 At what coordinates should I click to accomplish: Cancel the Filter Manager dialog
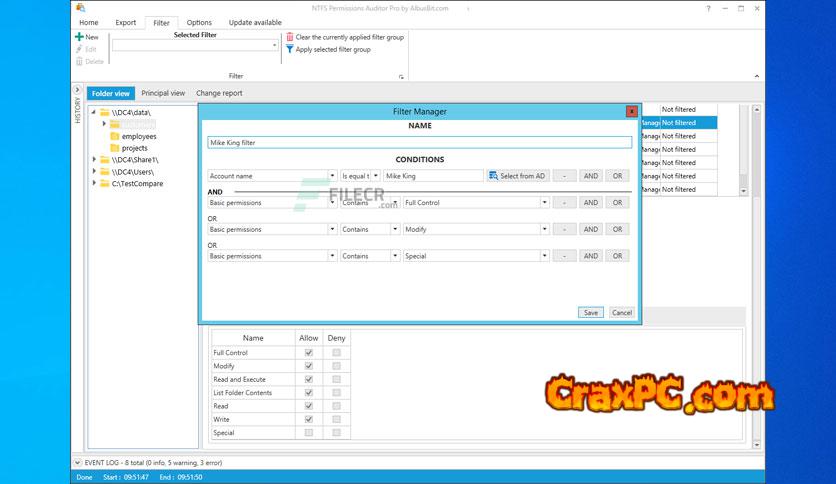[622, 313]
